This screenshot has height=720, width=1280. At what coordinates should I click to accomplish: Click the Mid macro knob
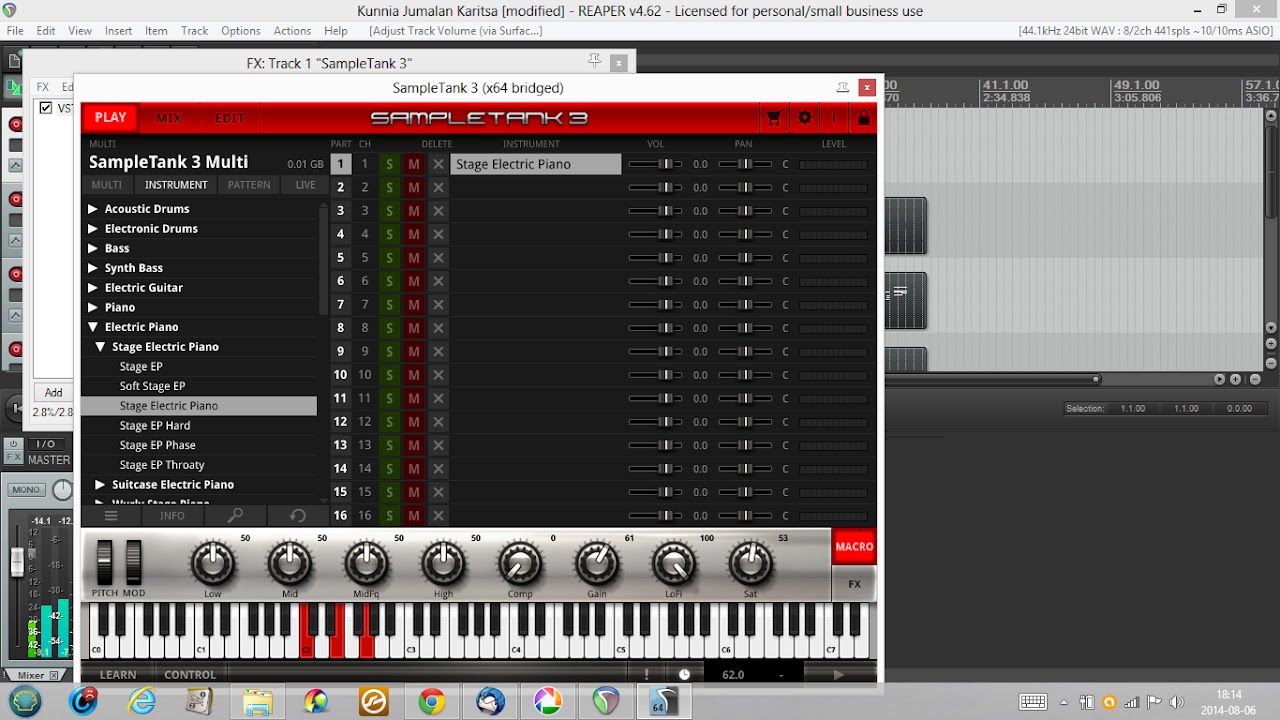[289, 564]
